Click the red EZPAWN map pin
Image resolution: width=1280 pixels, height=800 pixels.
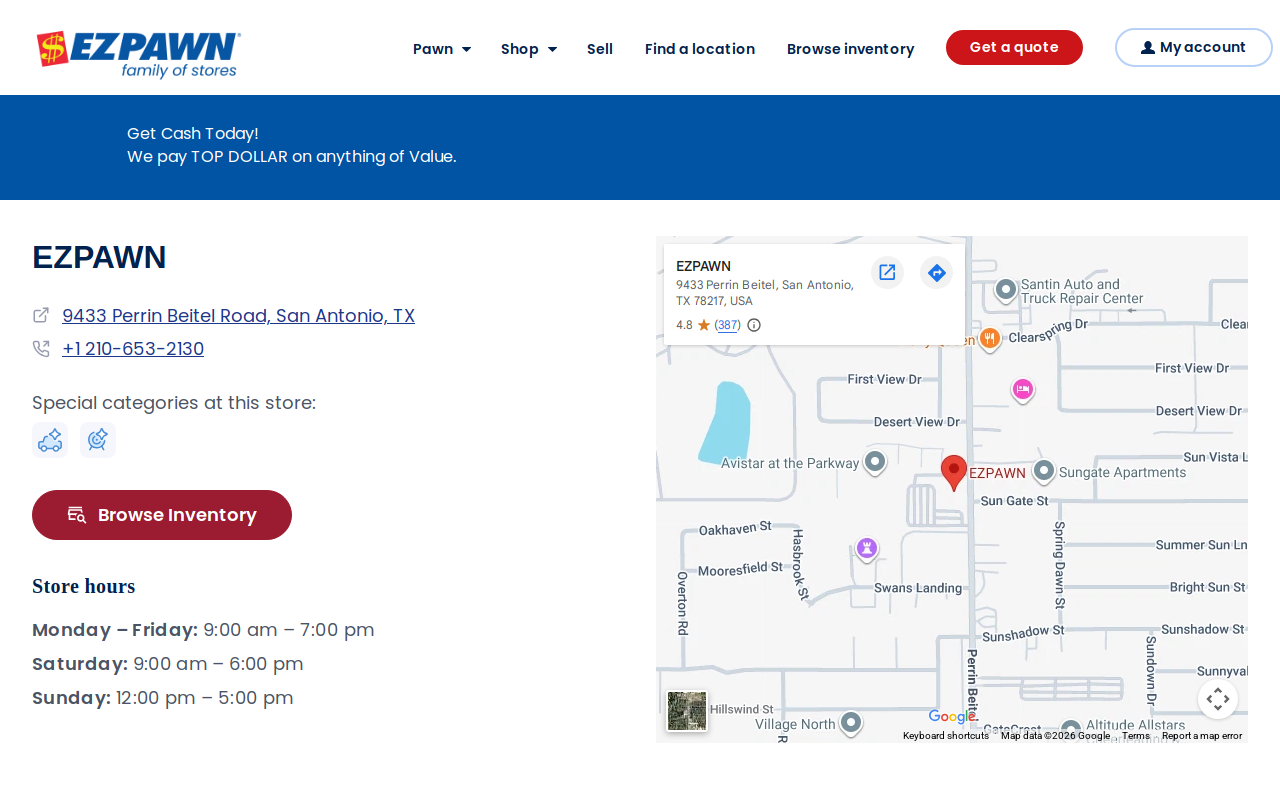pos(954,472)
